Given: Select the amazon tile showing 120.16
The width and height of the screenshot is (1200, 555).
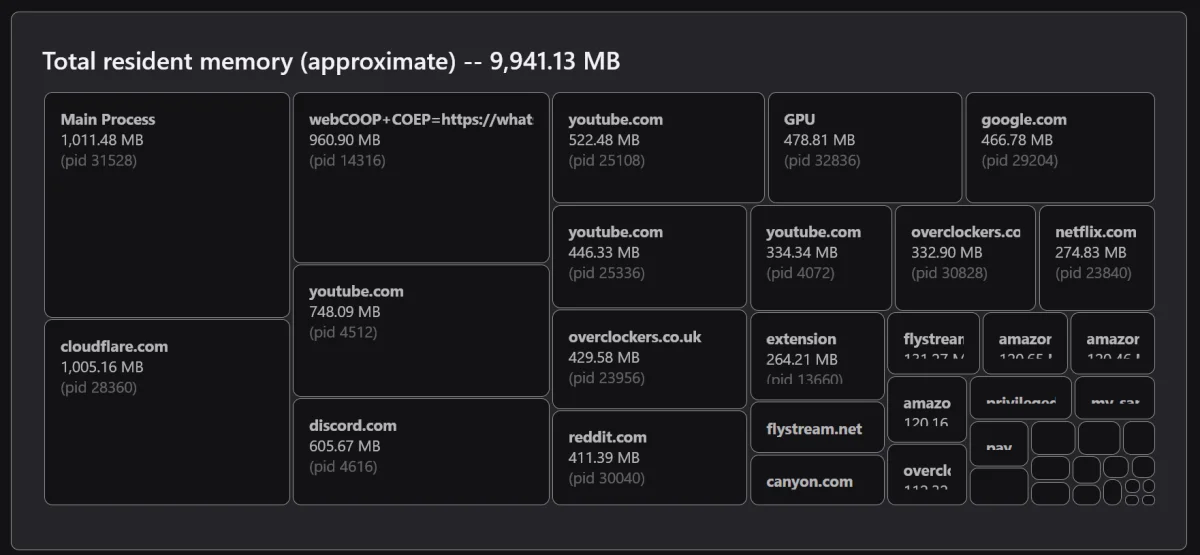Looking at the screenshot, I should point(927,409).
